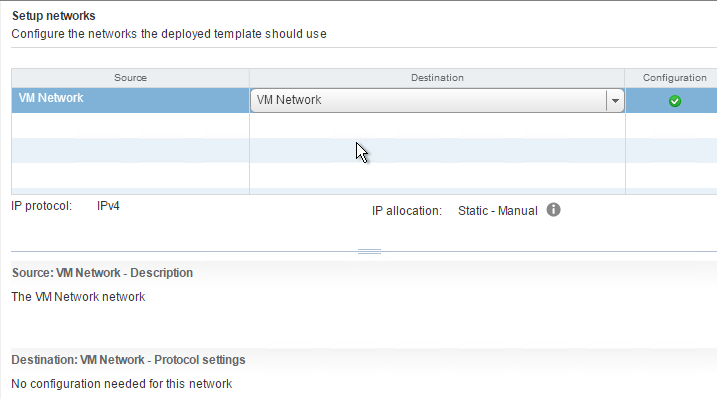Click the Configuration column header
The width and height of the screenshot is (717, 399).
(x=674, y=78)
